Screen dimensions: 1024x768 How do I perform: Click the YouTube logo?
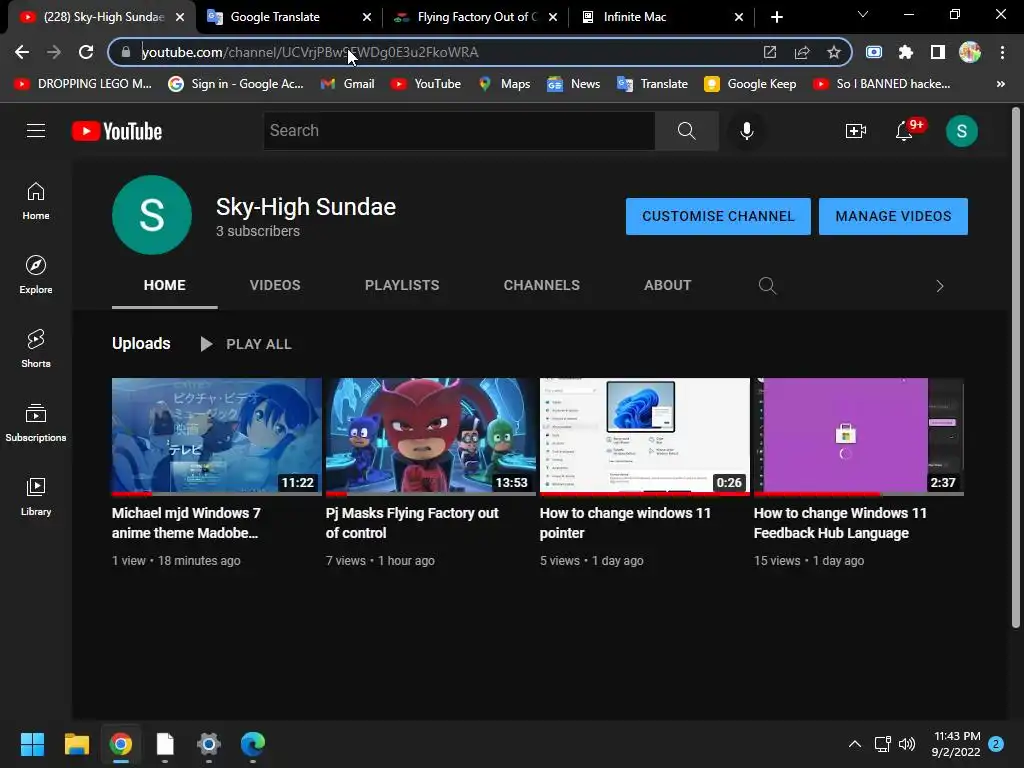pos(117,131)
